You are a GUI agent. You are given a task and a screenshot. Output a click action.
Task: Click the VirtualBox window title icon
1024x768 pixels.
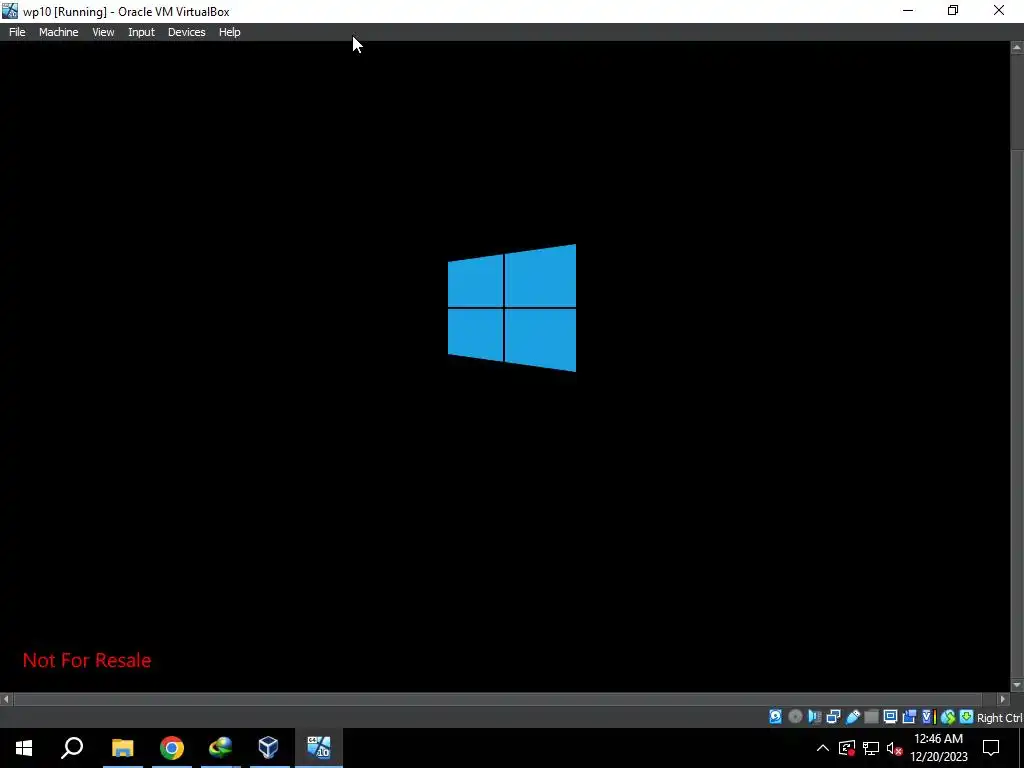[10, 11]
